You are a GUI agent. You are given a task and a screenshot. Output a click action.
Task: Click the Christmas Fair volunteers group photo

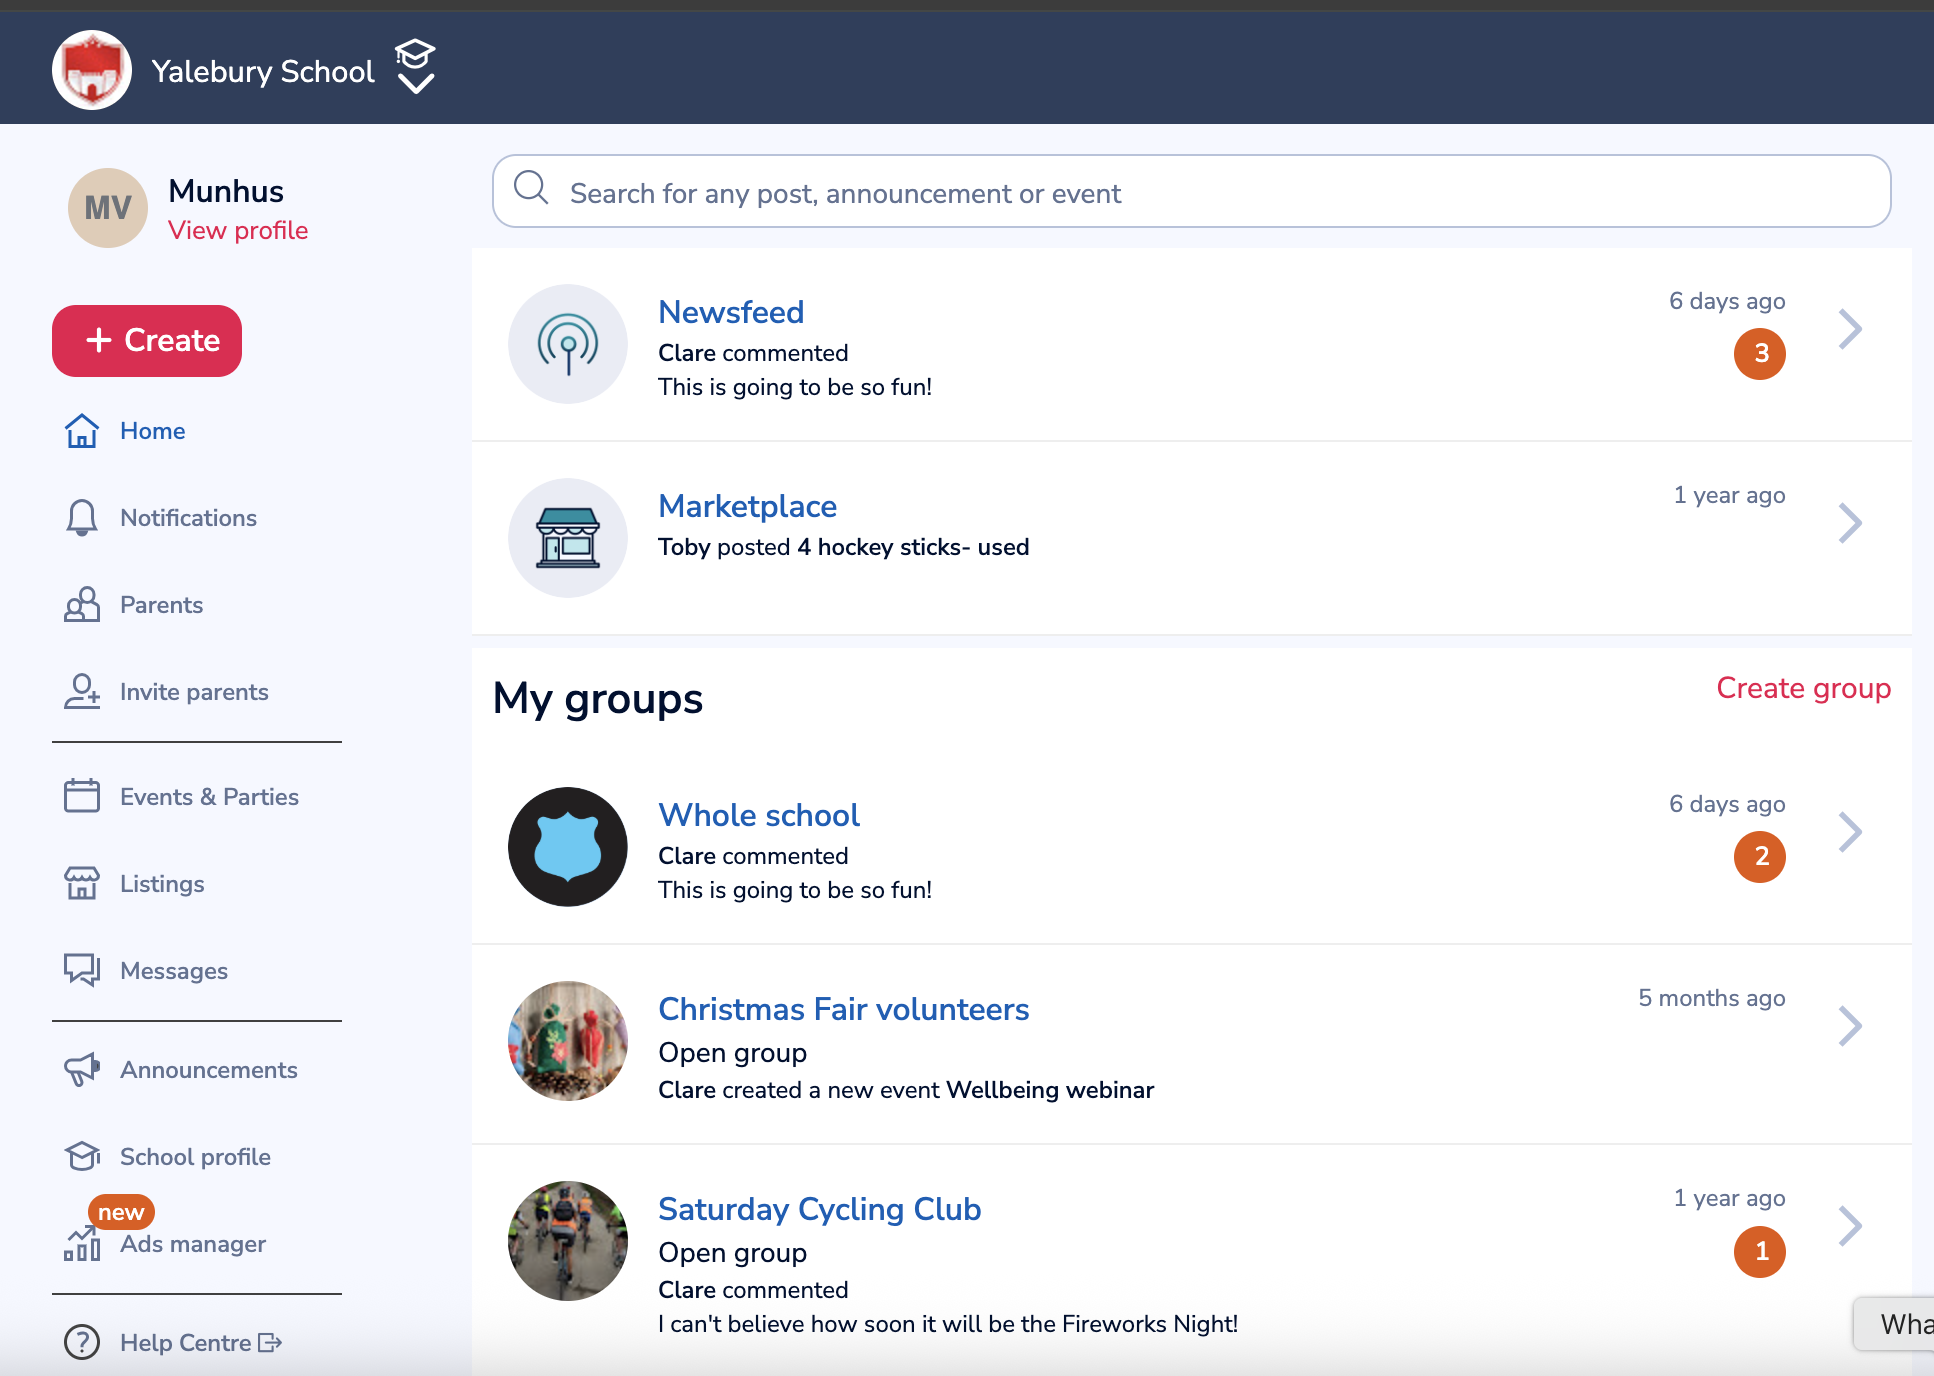[x=568, y=1041]
